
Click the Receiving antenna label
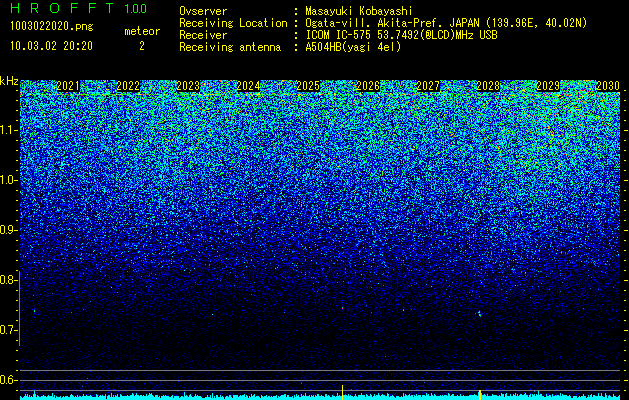(230, 47)
